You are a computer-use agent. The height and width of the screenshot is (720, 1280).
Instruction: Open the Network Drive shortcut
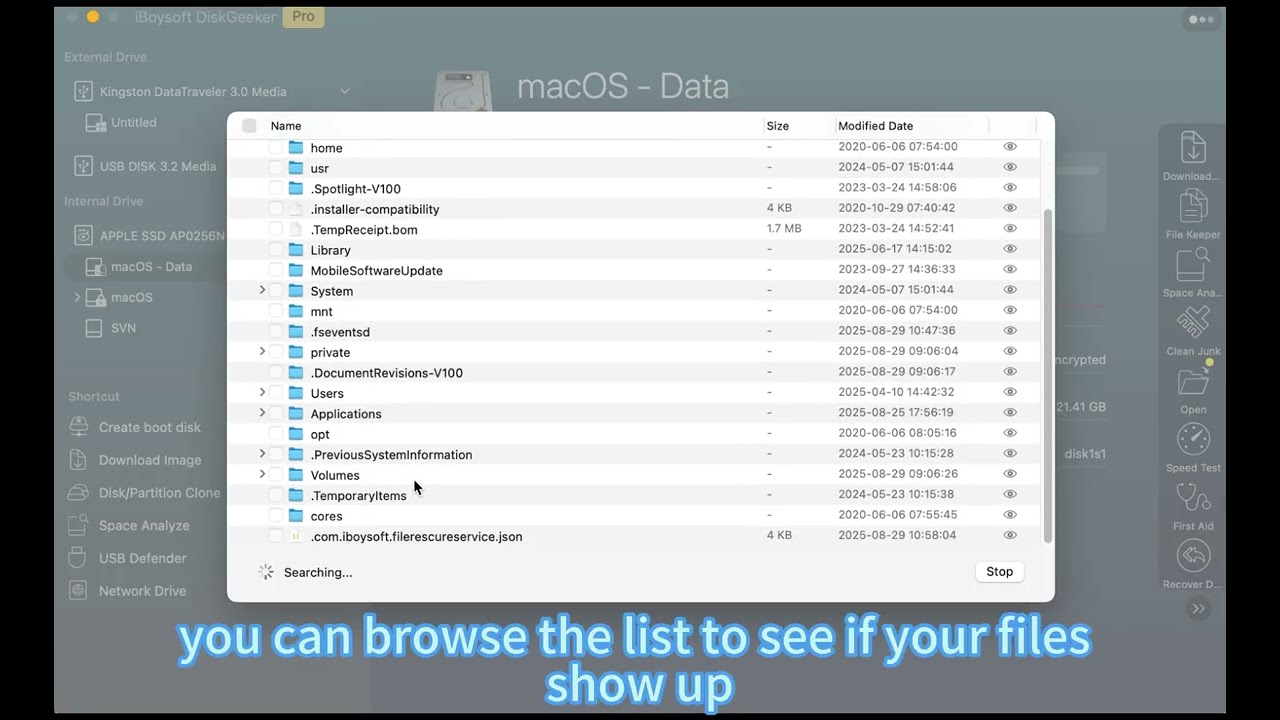pos(142,591)
